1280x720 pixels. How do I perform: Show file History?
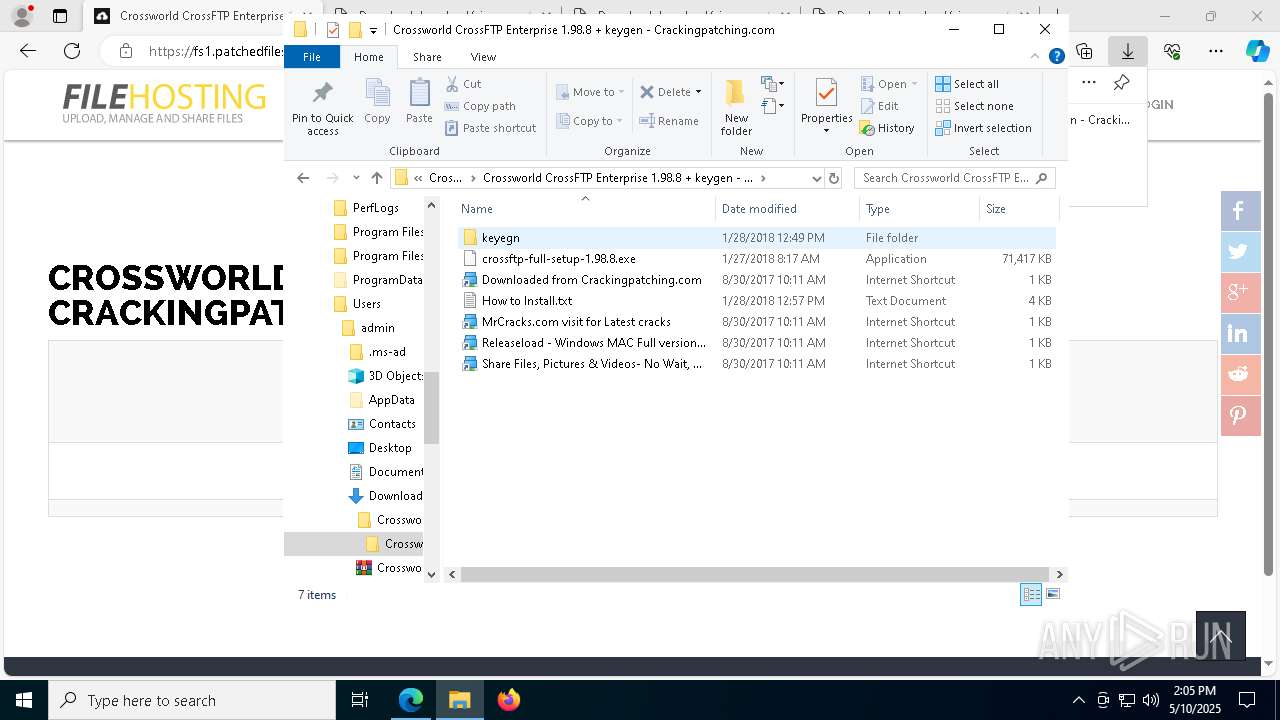pos(887,128)
